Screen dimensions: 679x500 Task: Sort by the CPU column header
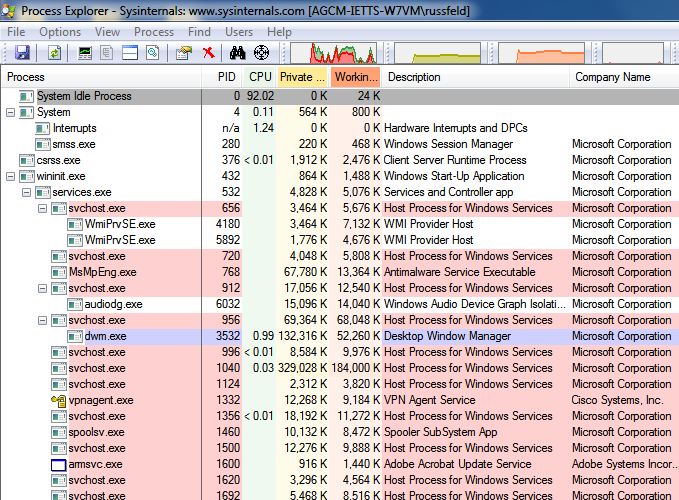coord(260,77)
